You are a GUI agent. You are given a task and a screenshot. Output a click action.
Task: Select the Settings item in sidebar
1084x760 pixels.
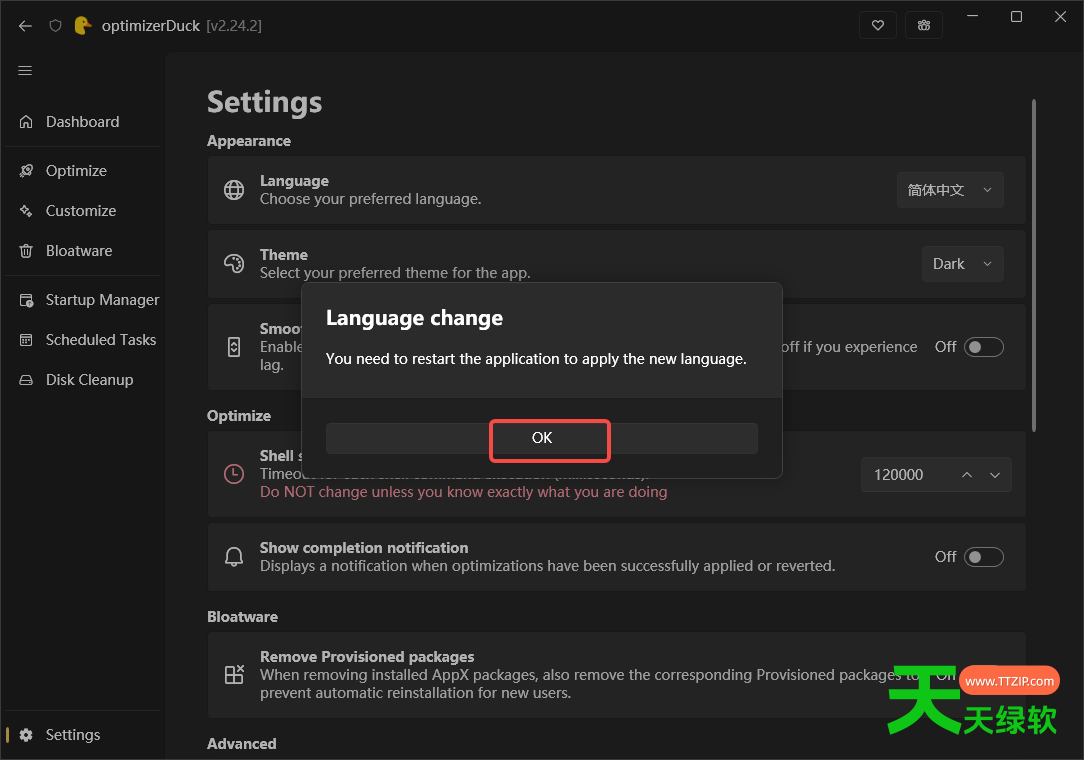pyautogui.click(x=83, y=735)
